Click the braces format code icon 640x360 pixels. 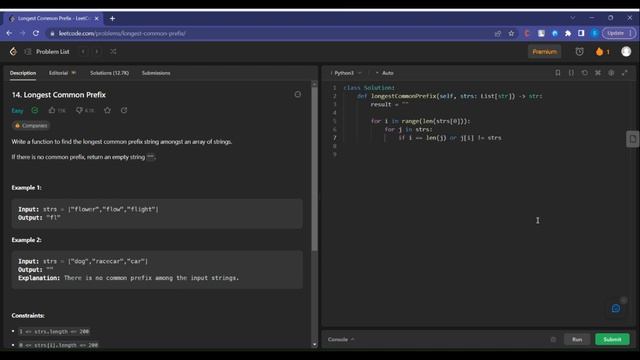[571, 73]
